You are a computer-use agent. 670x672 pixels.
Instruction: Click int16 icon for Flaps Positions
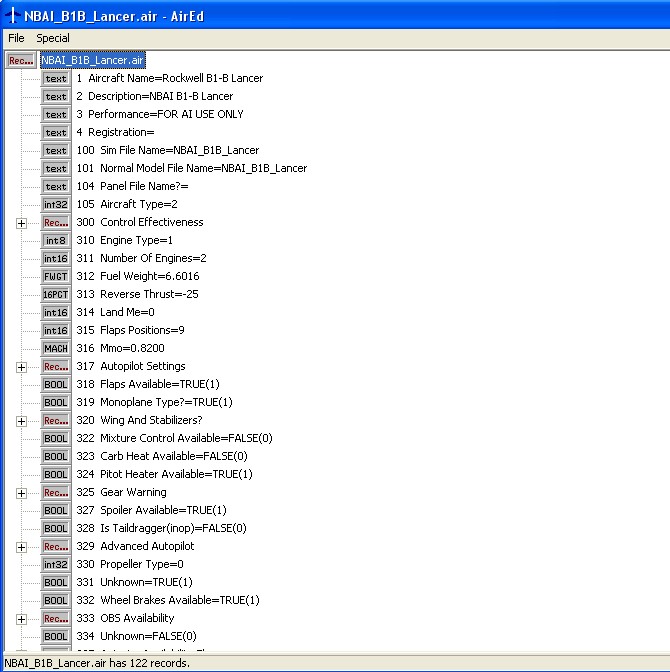[56, 330]
